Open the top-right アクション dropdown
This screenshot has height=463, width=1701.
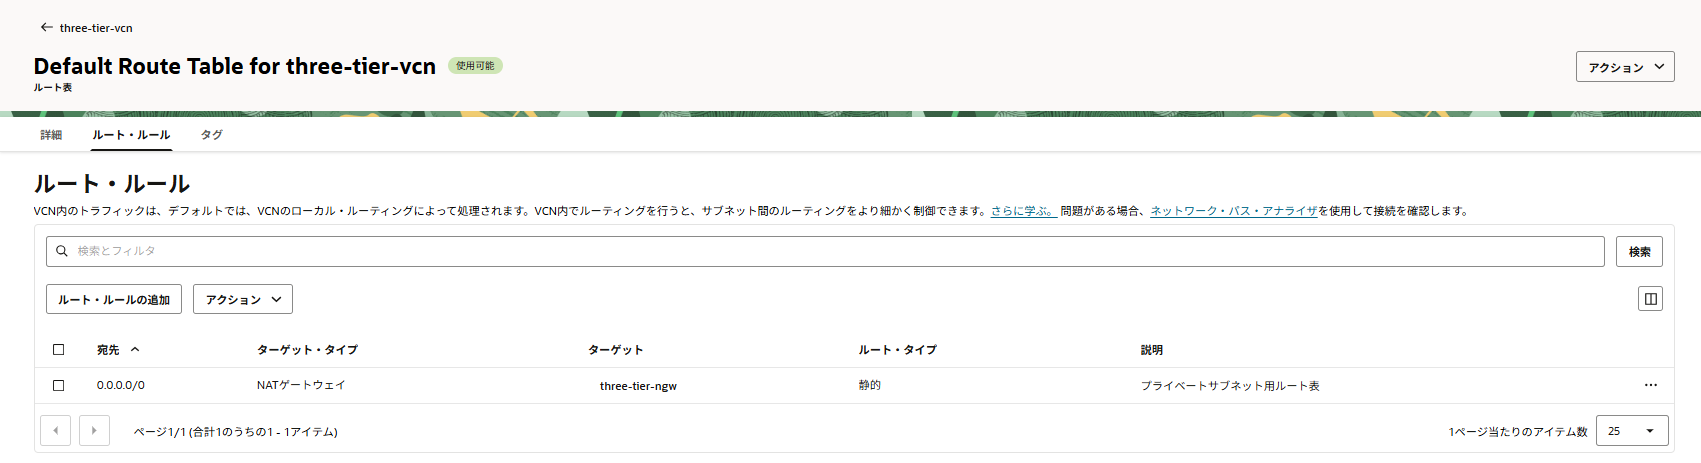click(x=1625, y=67)
